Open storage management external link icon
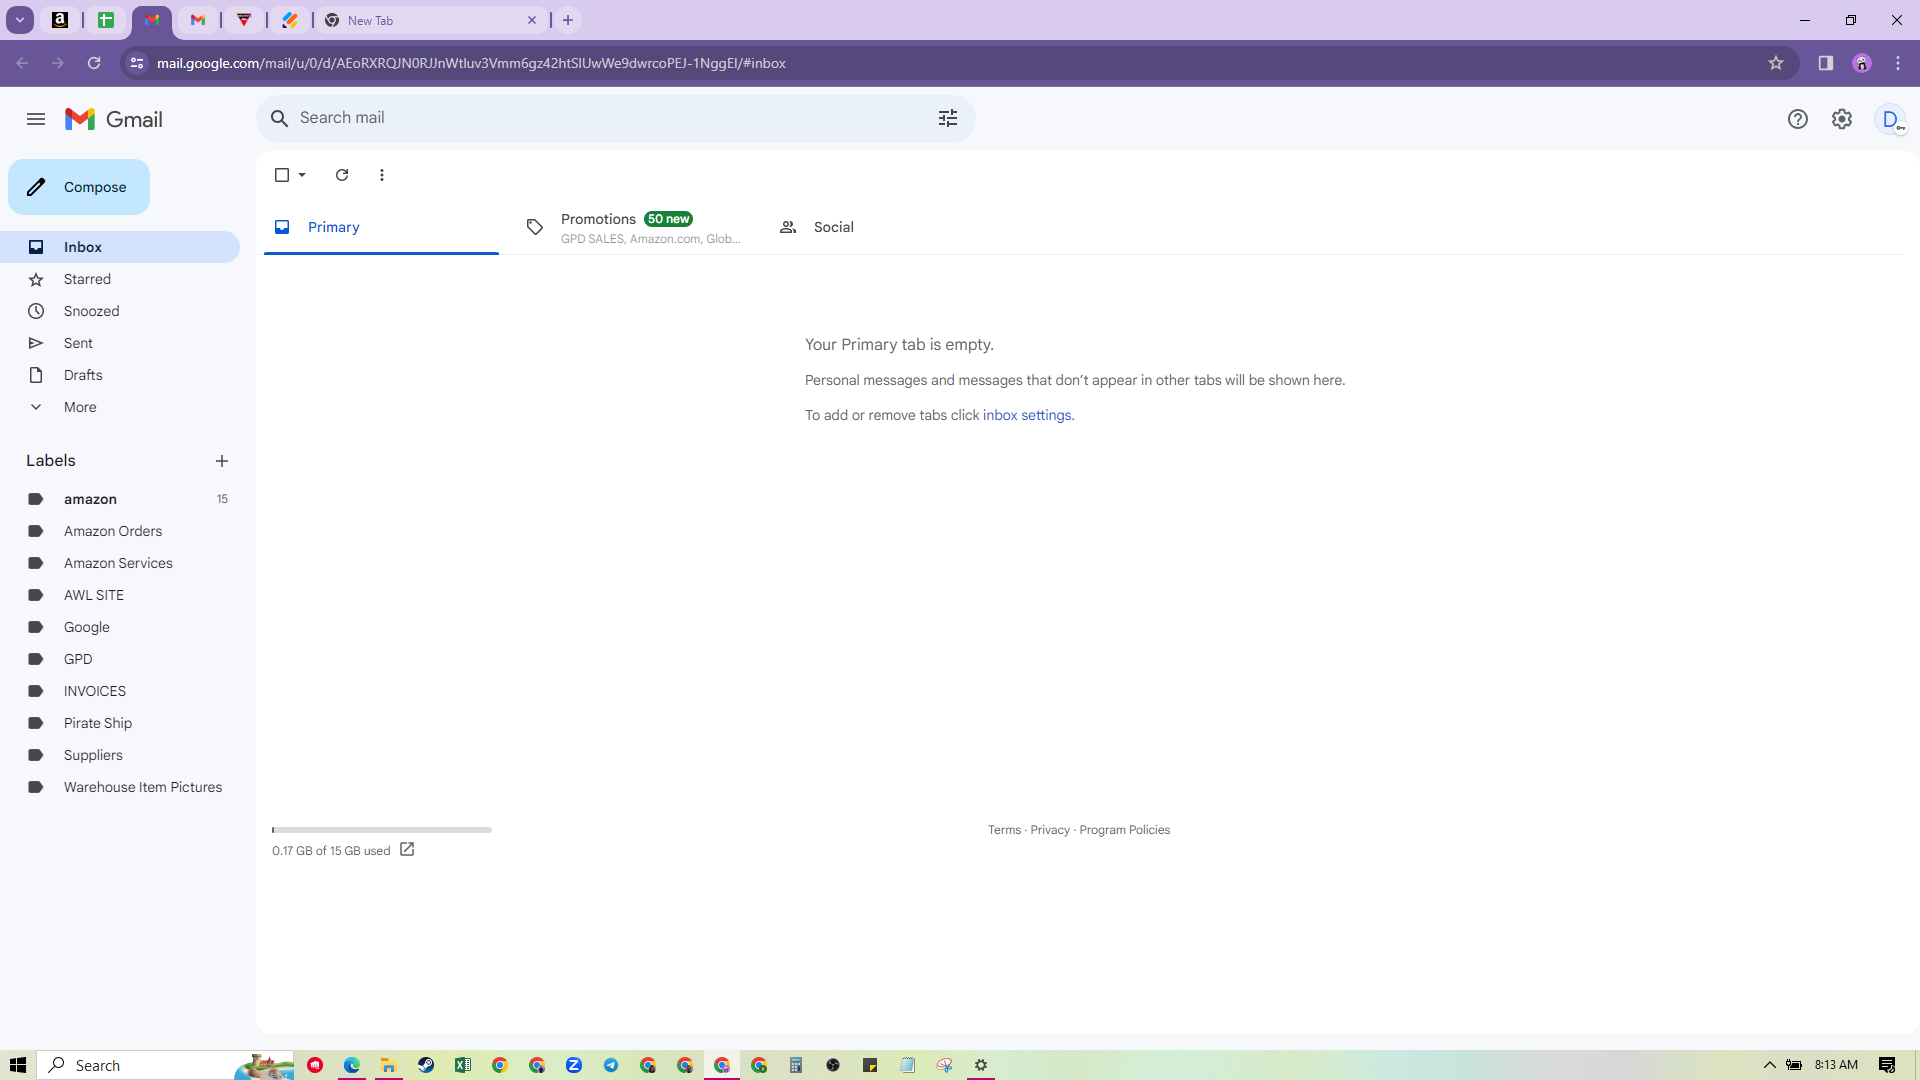1920x1080 pixels. pos(407,849)
